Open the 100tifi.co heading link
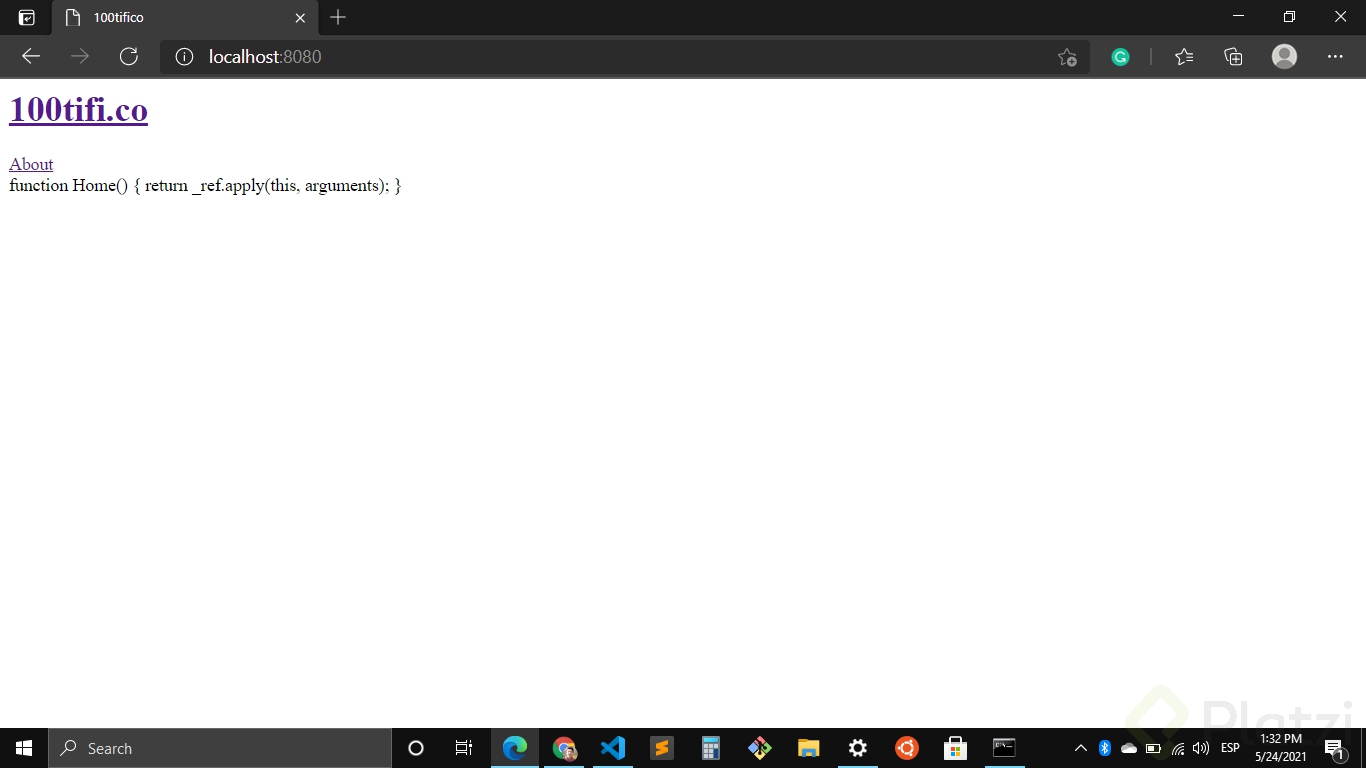 pos(78,110)
